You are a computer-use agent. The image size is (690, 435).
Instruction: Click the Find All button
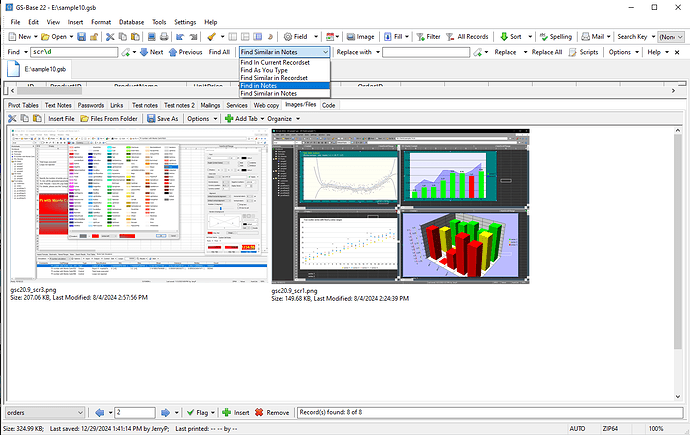click(x=219, y=52)
